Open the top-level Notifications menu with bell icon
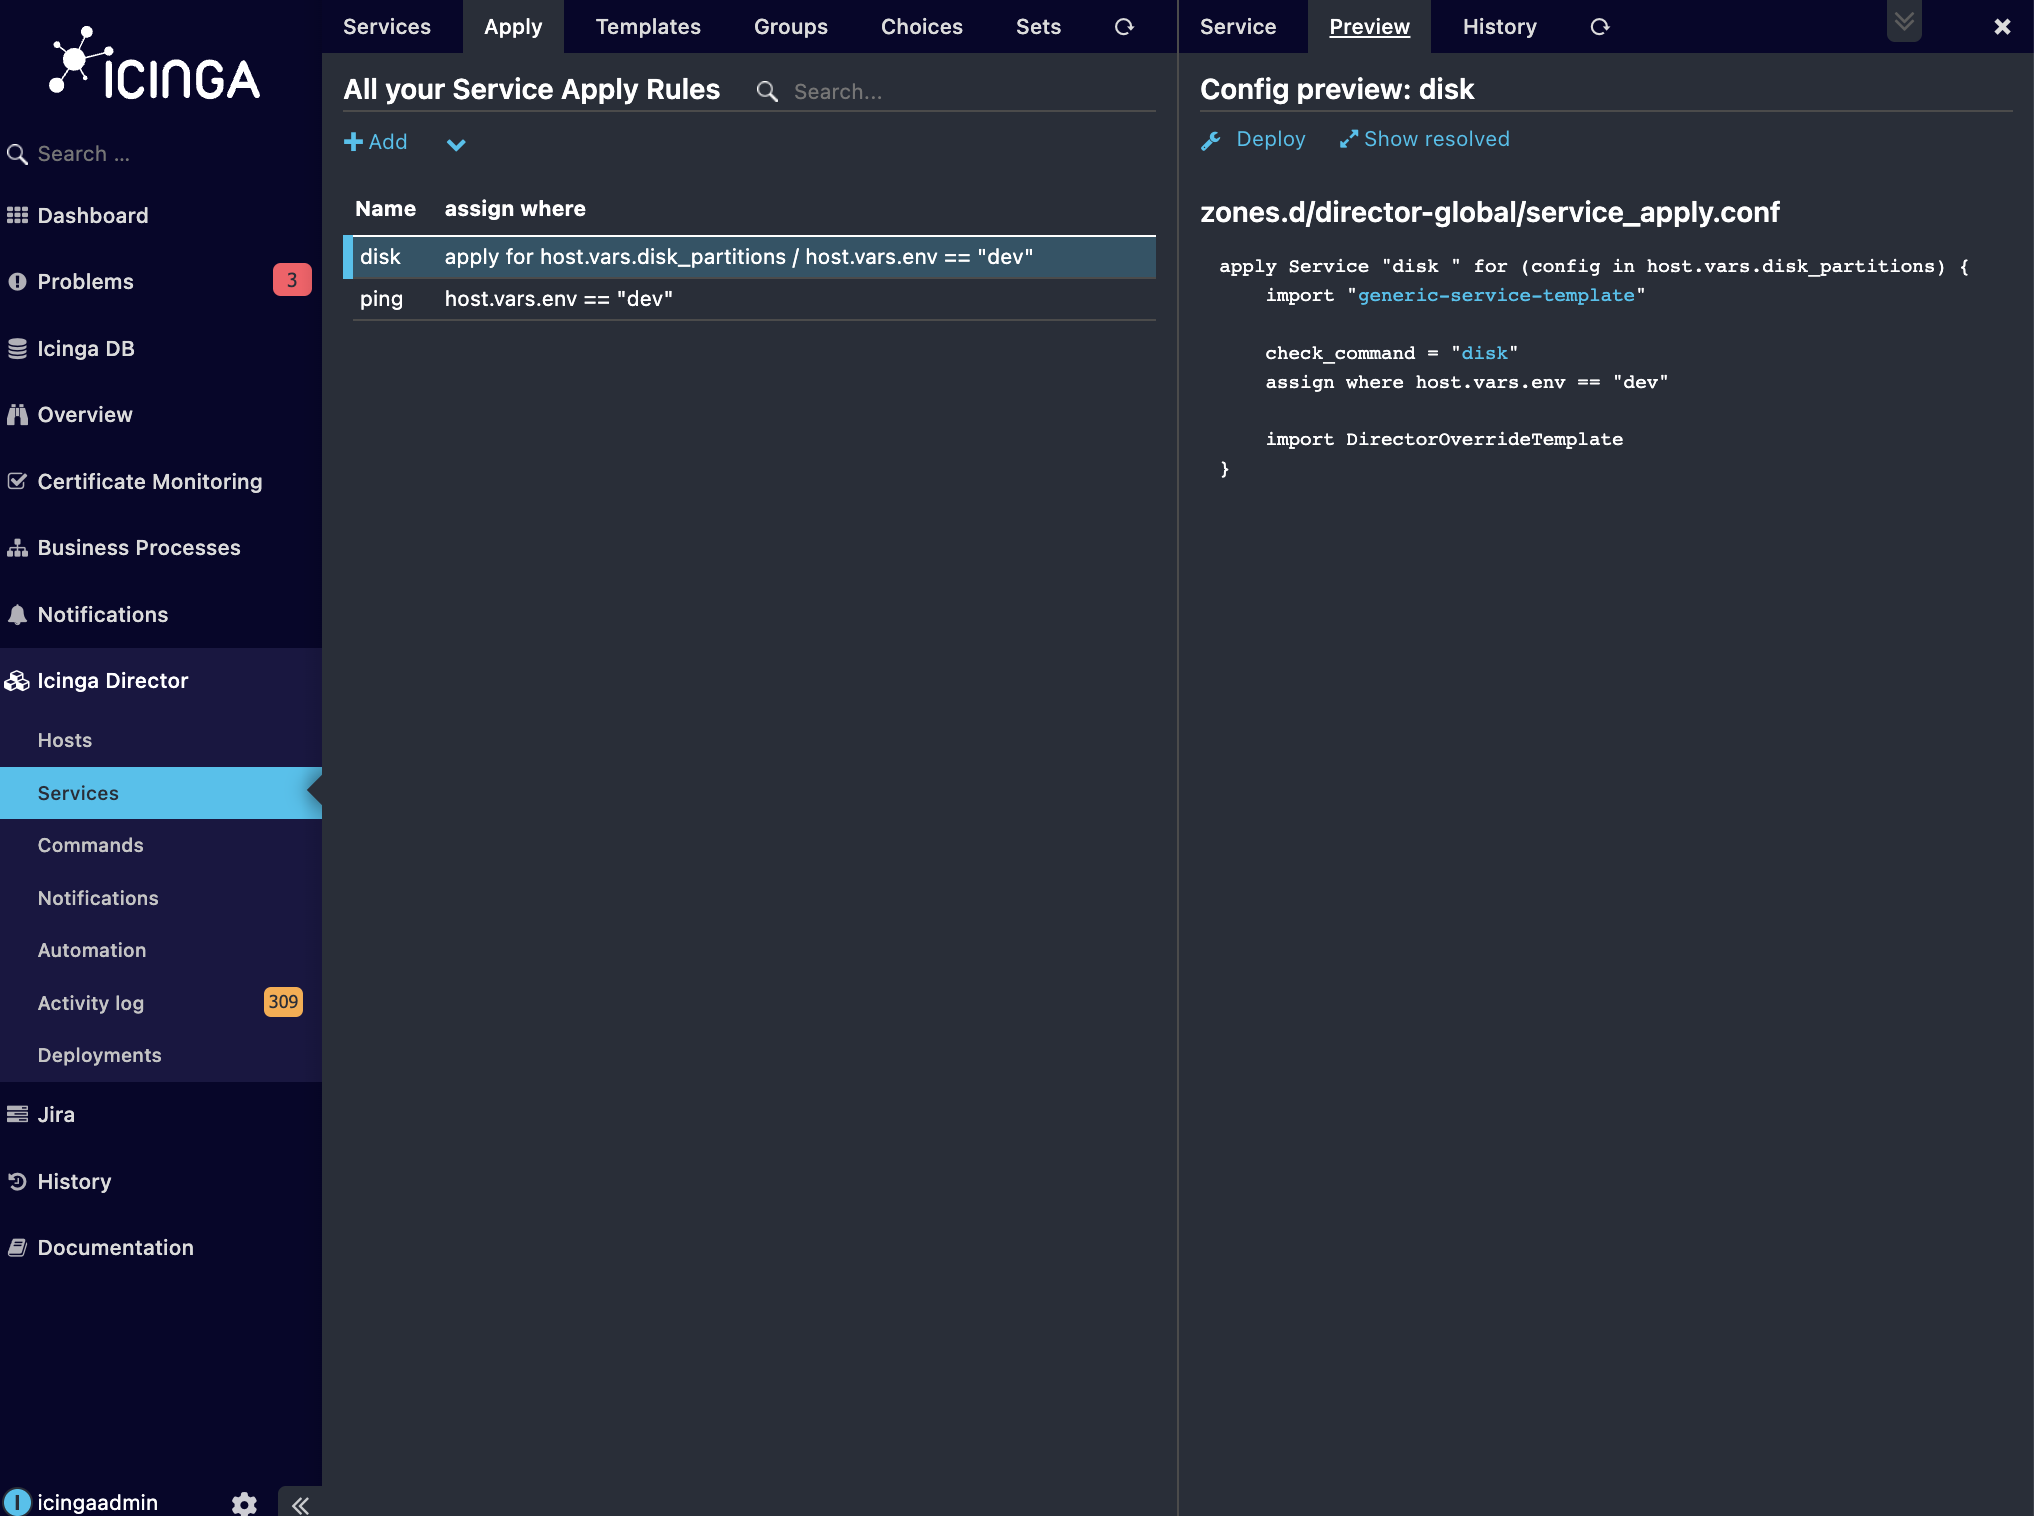The width and height of the screenshot is (2034, 1516). [x=103, y=614]
